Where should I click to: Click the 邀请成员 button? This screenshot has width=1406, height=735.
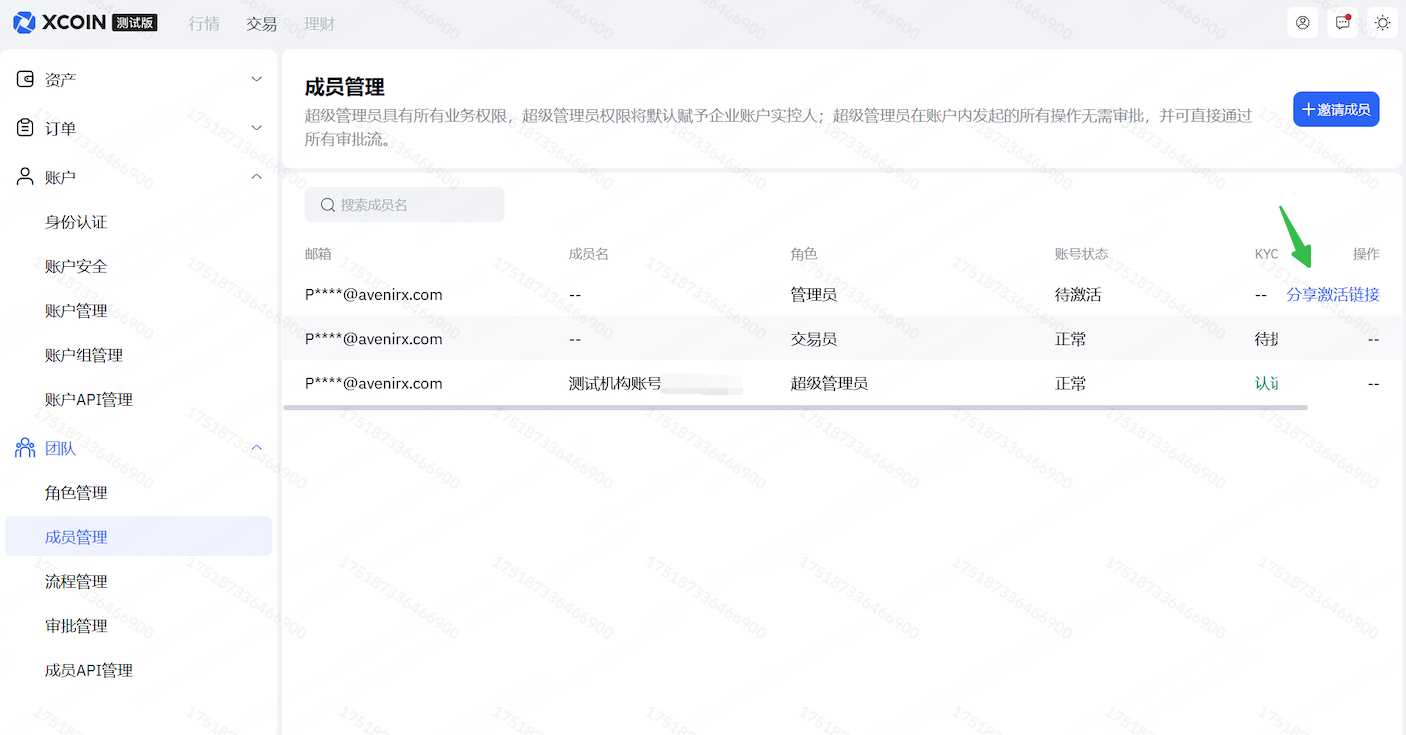[1335, 110]
